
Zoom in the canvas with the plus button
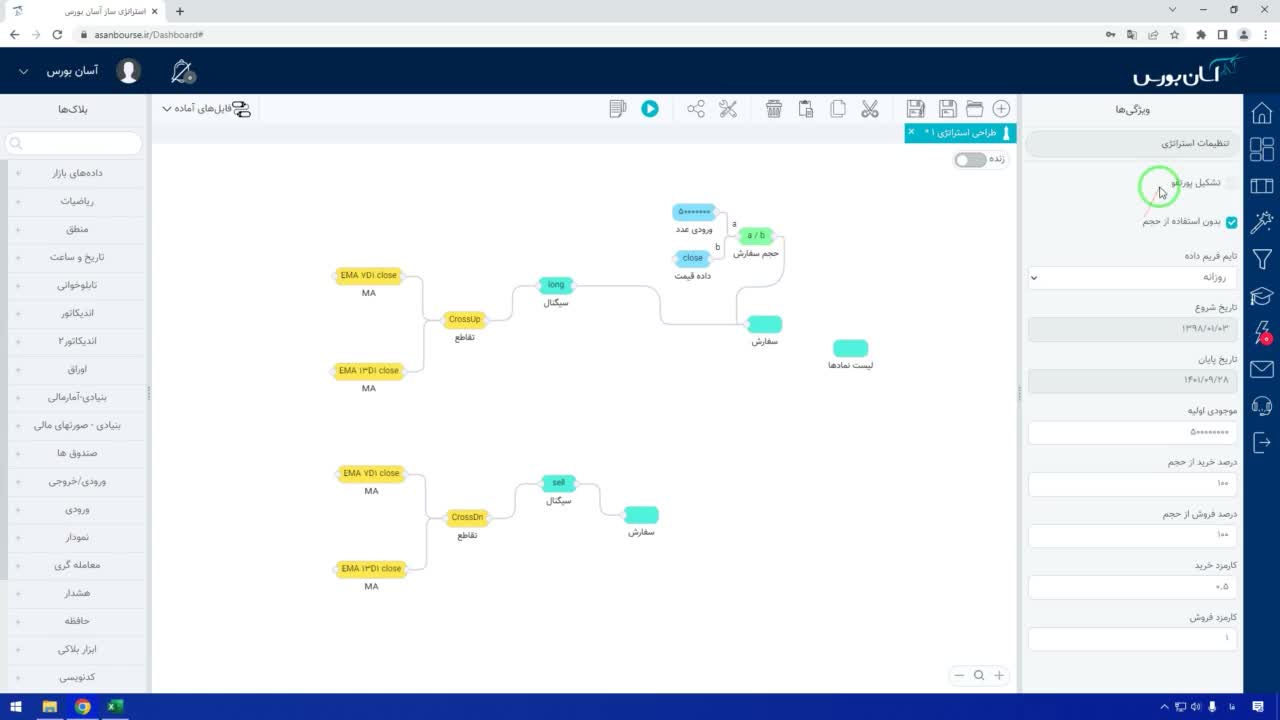click(x=998, y=675)
